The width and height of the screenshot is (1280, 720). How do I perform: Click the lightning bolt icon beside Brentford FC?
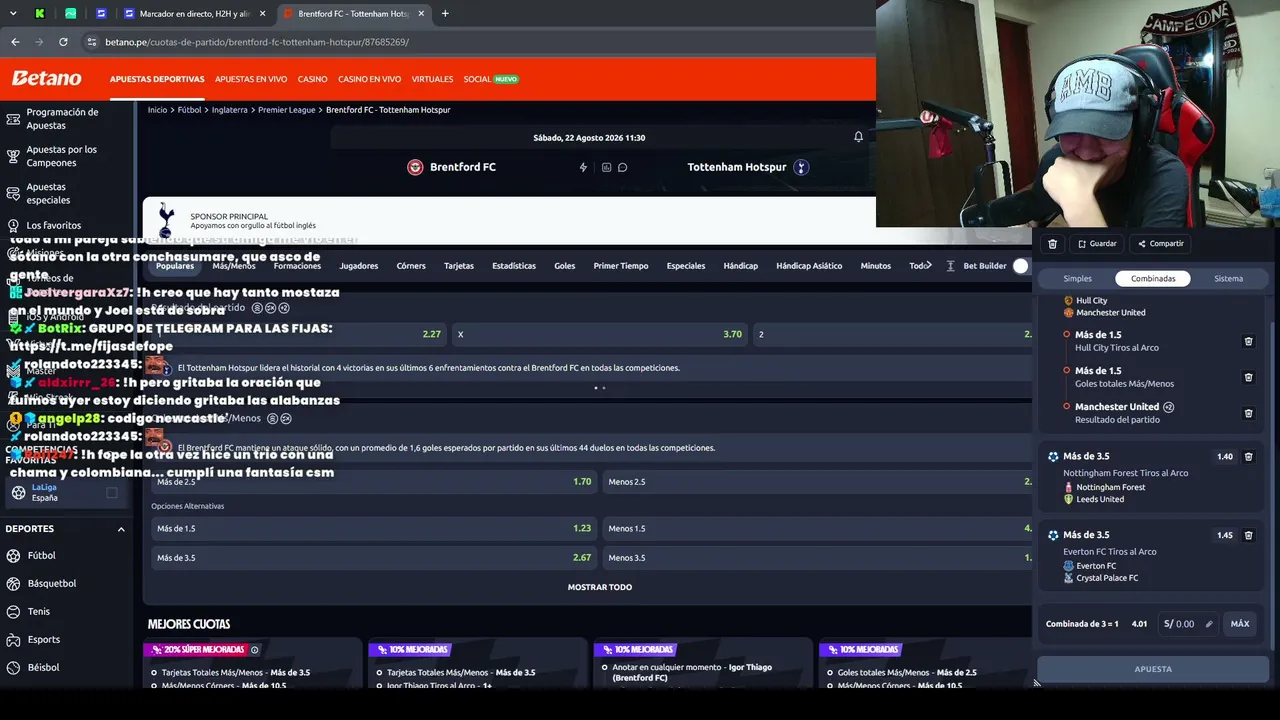(583, 167)
